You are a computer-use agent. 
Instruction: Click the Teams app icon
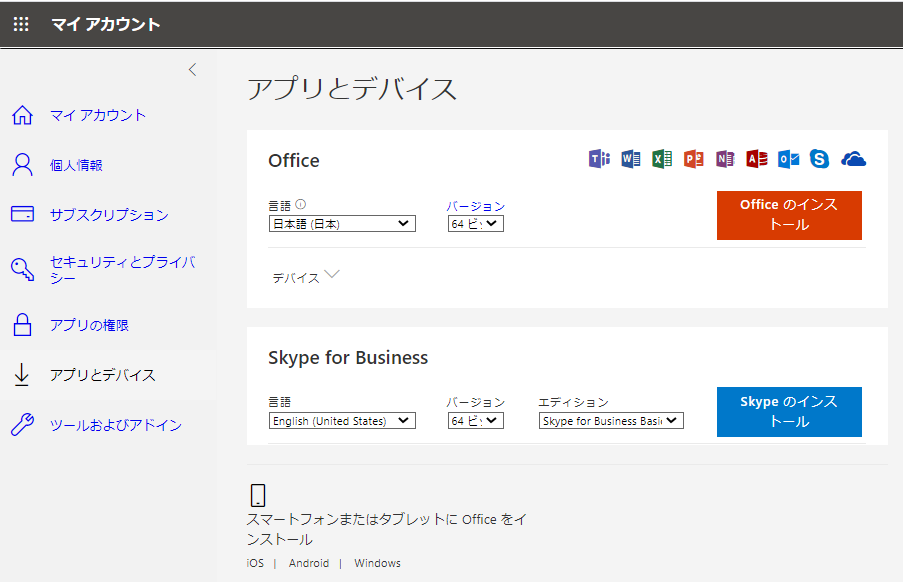coord(599,158)
